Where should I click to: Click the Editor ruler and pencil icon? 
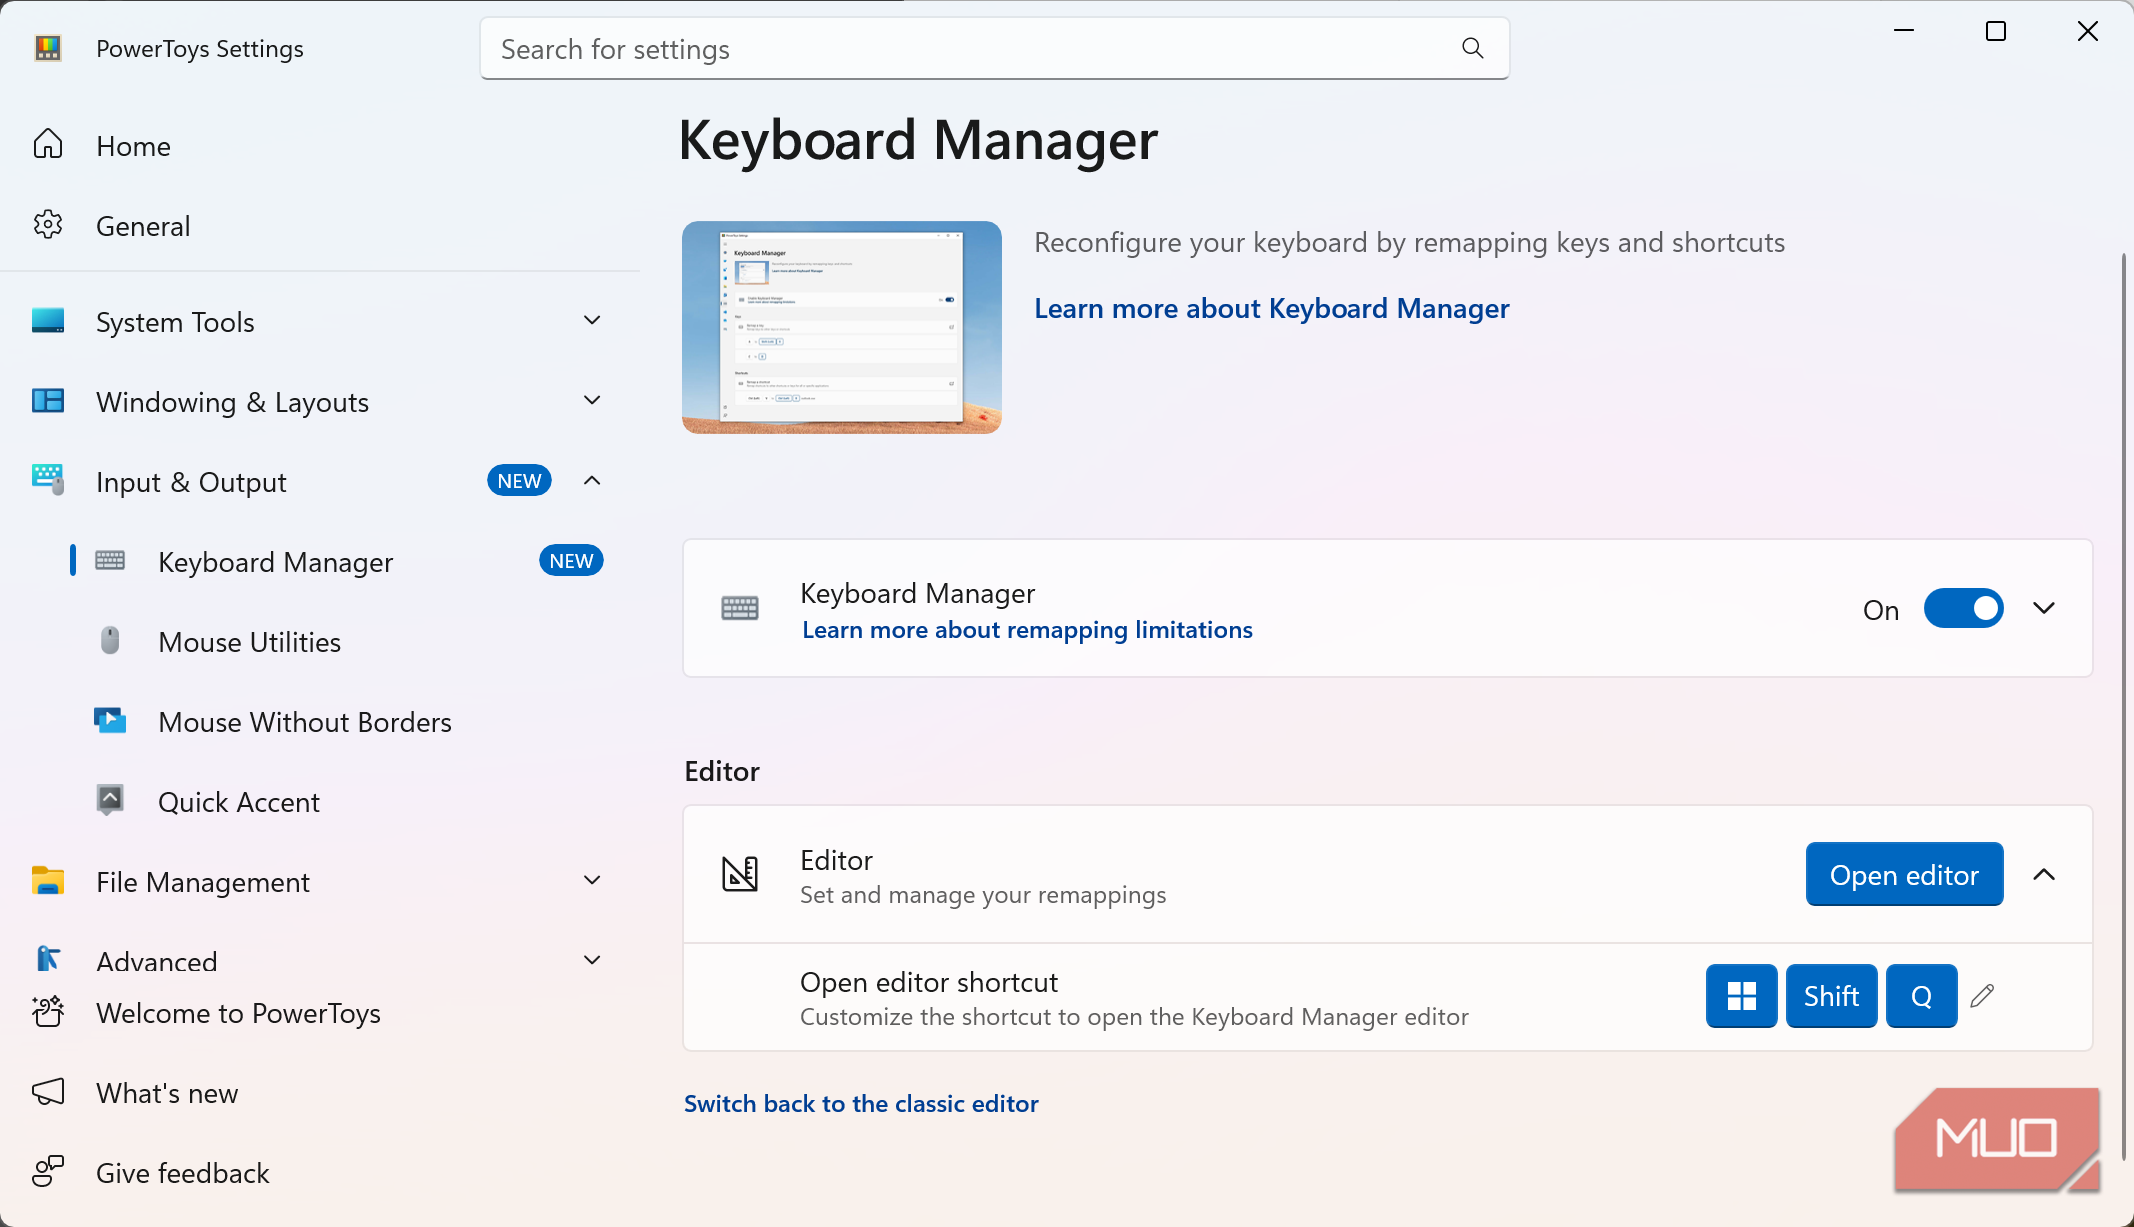pos(740,874)
